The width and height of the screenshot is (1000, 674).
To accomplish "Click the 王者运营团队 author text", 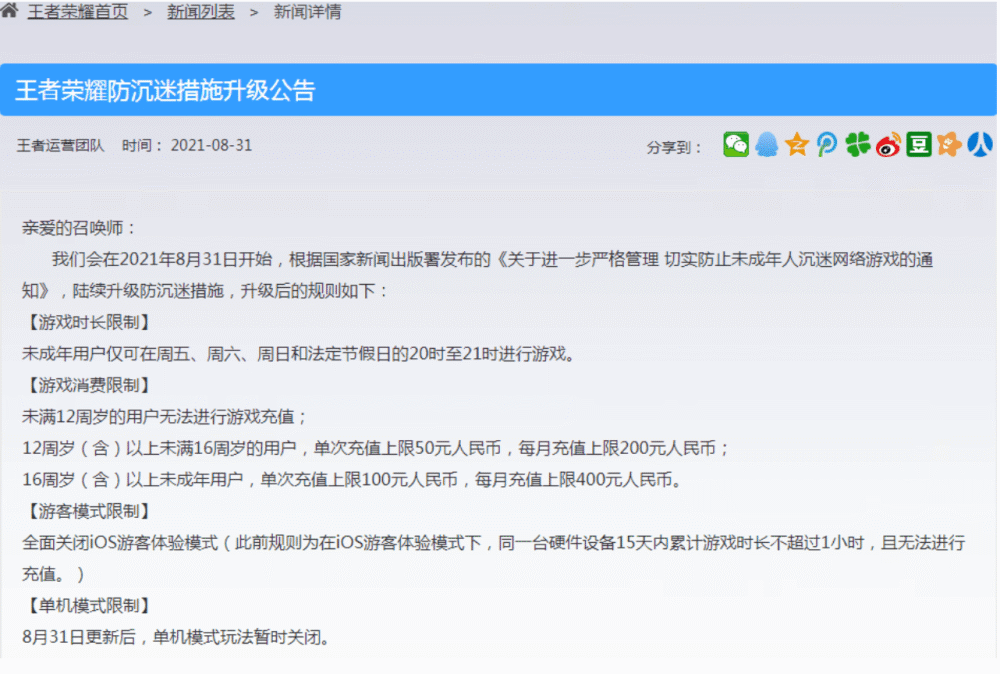I will point(61,145).
